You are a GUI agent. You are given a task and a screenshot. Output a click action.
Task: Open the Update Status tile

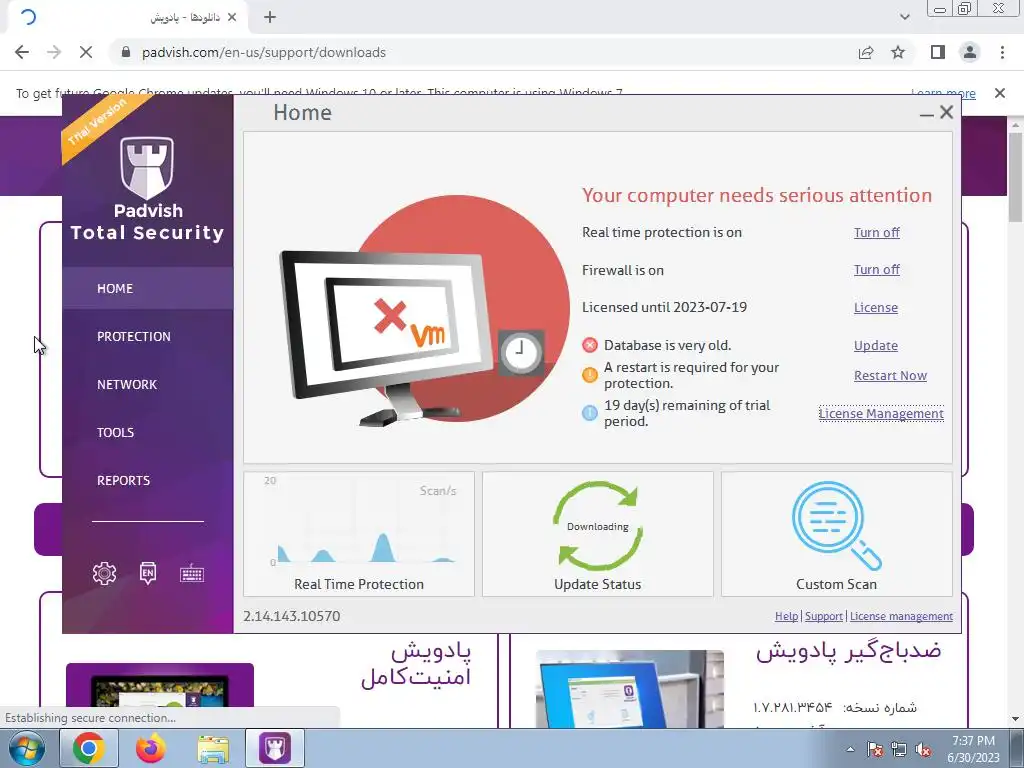tap(598, 534)
